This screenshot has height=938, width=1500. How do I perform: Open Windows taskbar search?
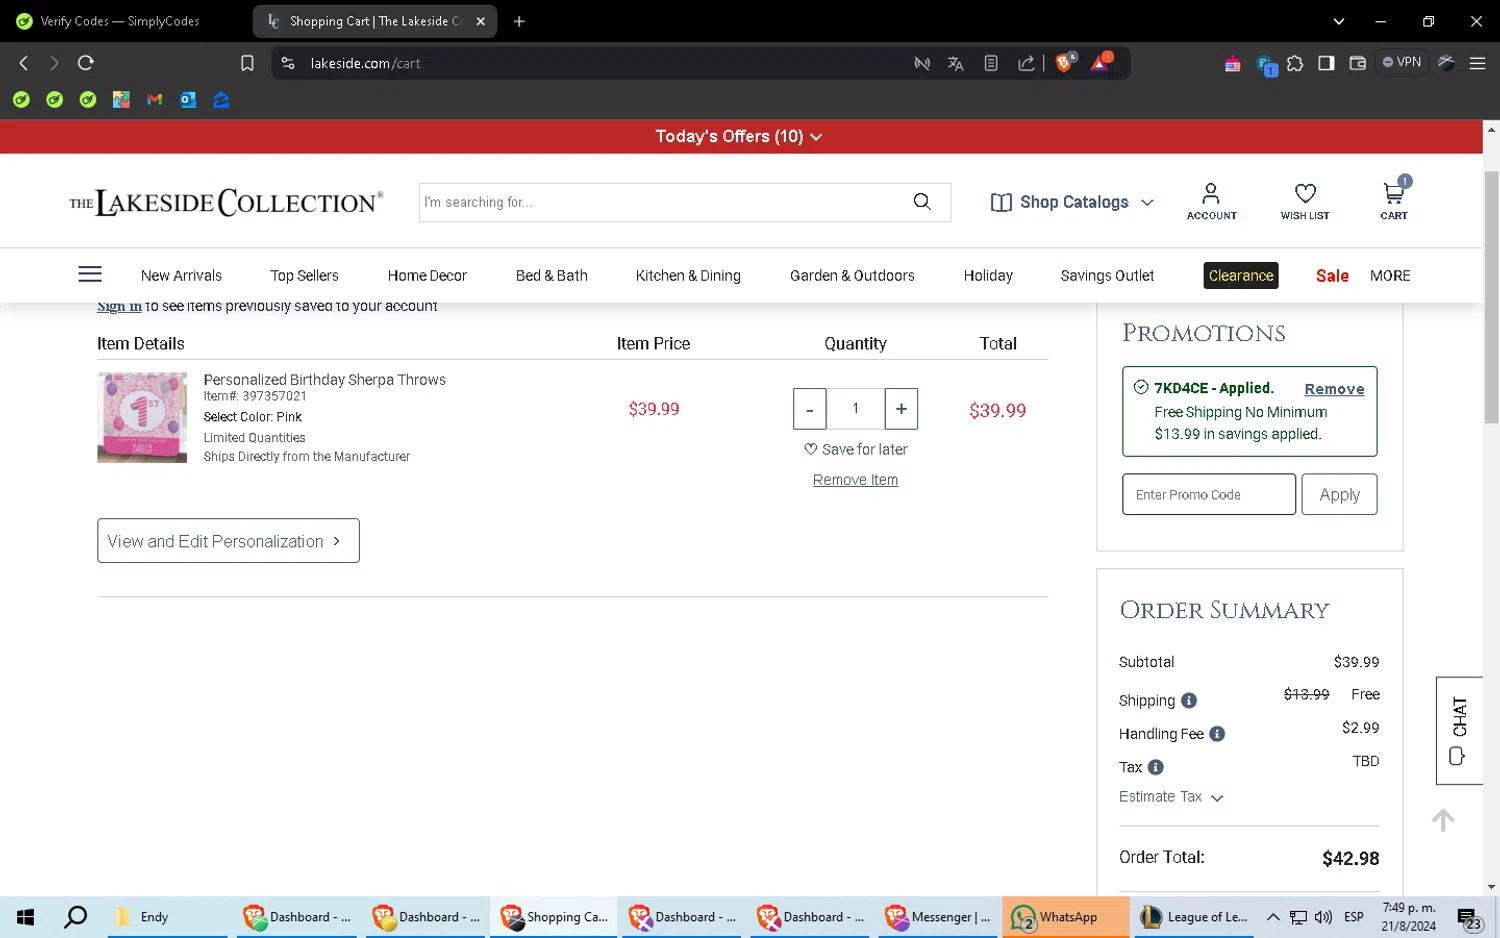tap(76, 917)
